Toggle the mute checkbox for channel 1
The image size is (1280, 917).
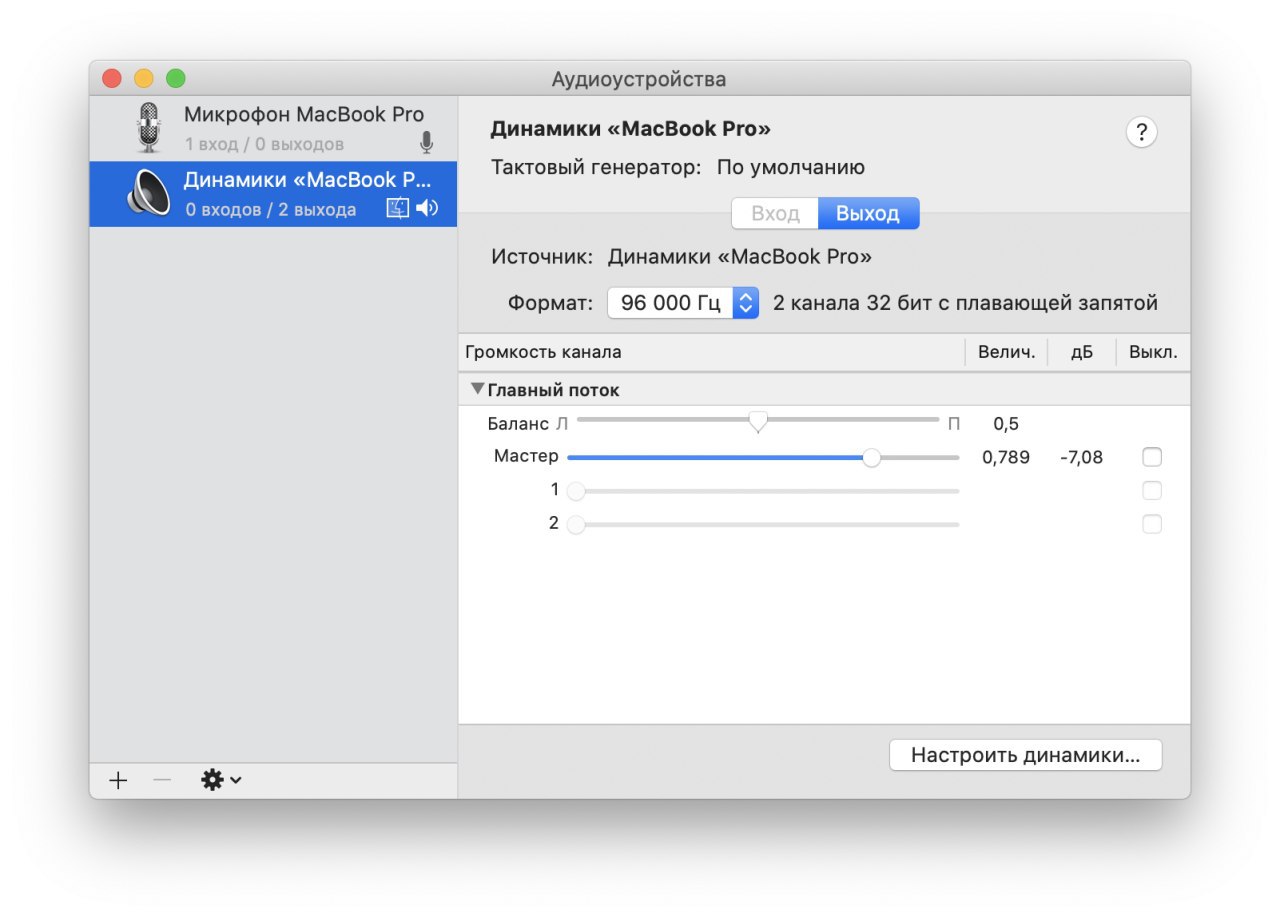pos(1152,491)
